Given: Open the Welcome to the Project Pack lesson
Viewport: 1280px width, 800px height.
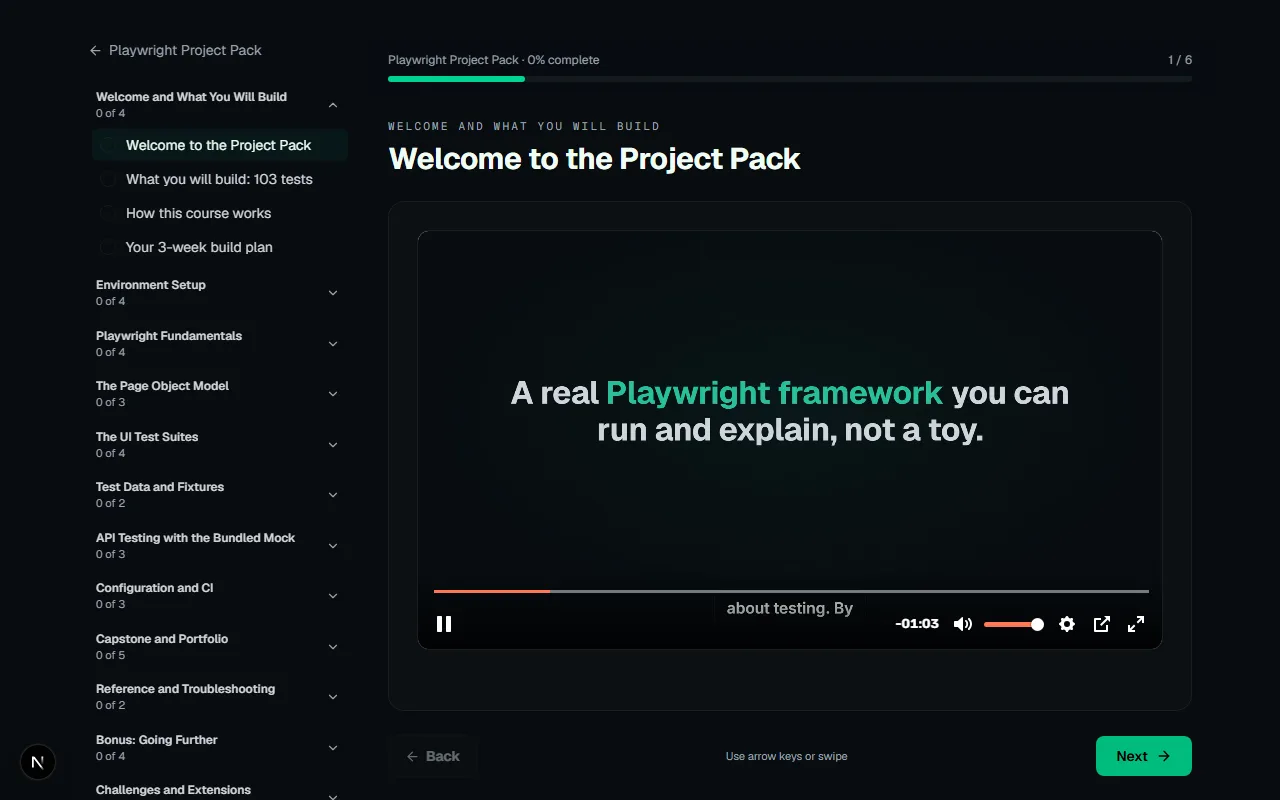Looking at the screenshot, I should click(x=218, y=145).
